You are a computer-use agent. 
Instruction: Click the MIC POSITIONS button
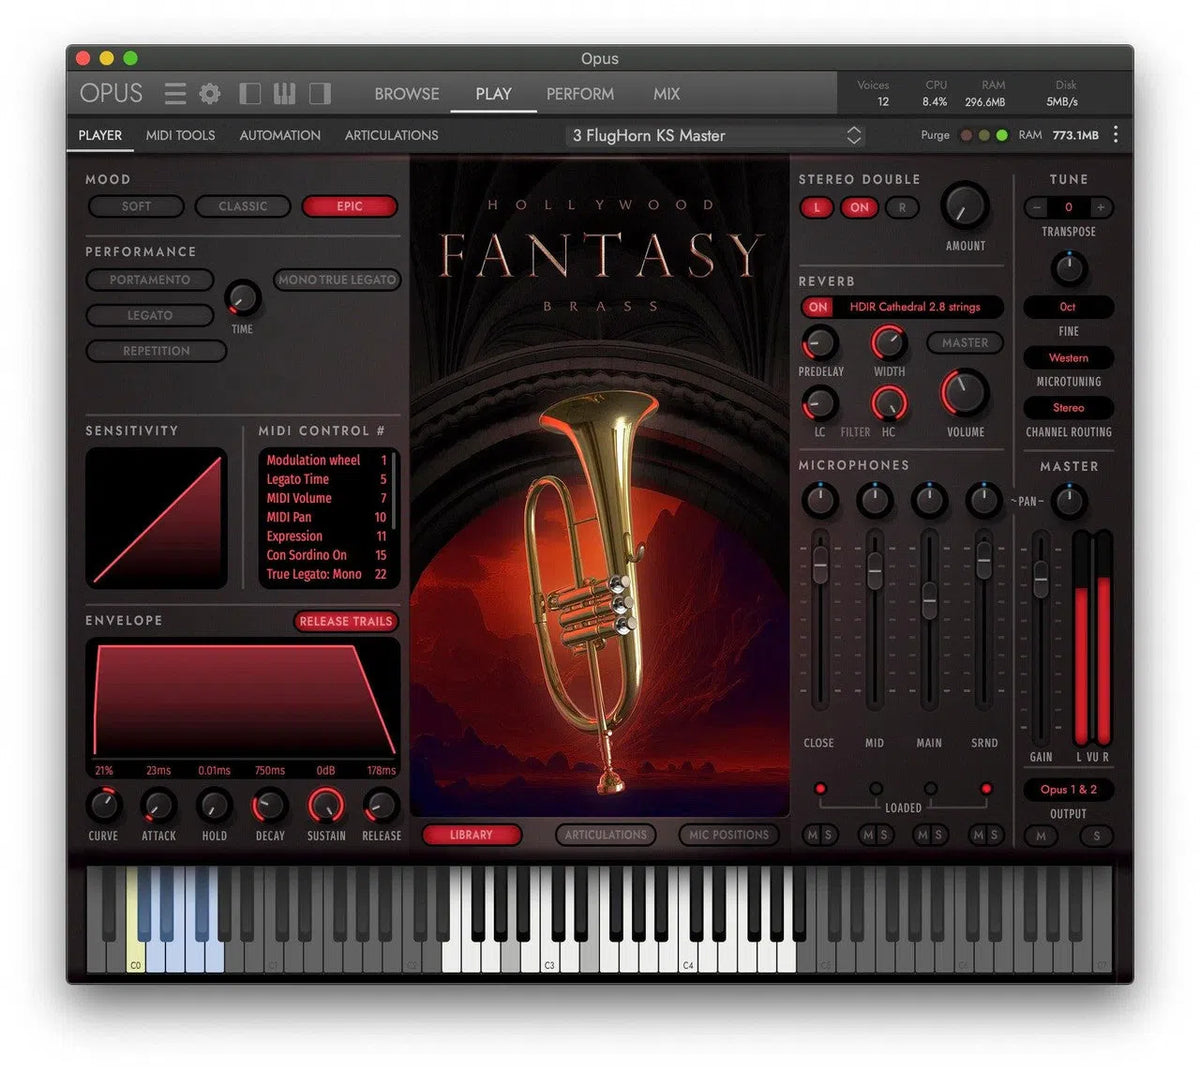(728, 835)
